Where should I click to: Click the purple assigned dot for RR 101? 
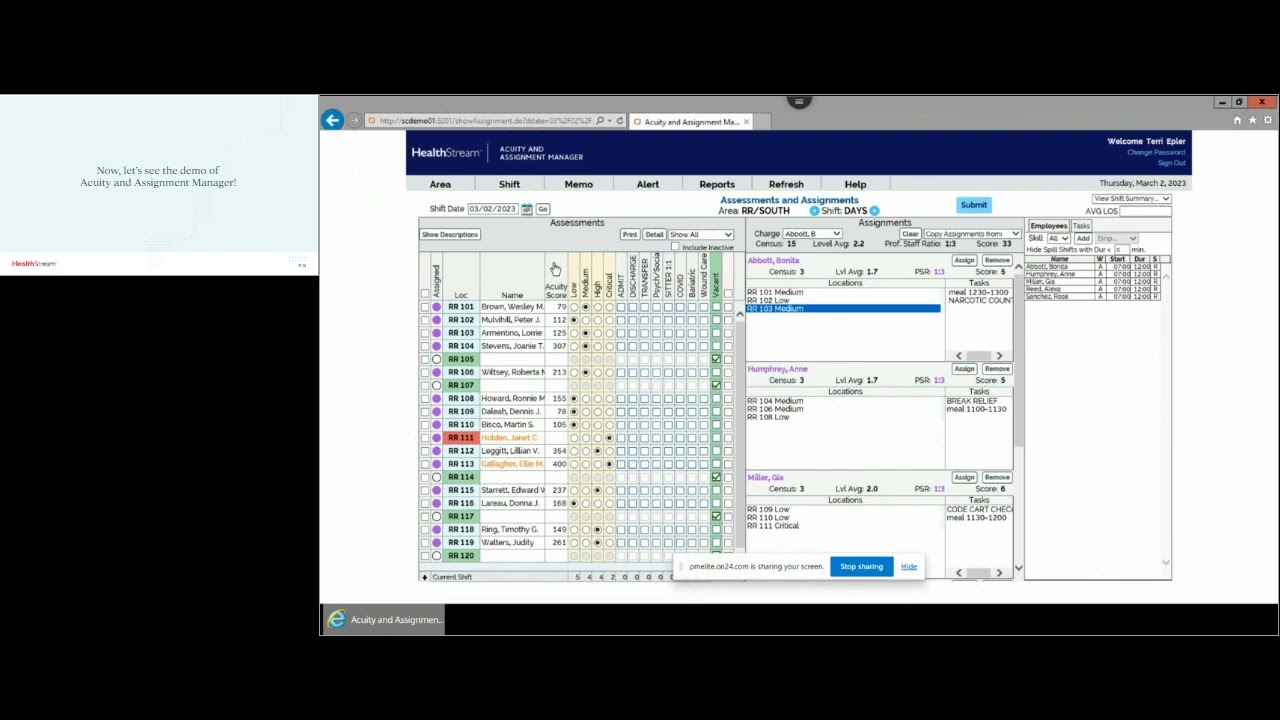click(438, 307)
